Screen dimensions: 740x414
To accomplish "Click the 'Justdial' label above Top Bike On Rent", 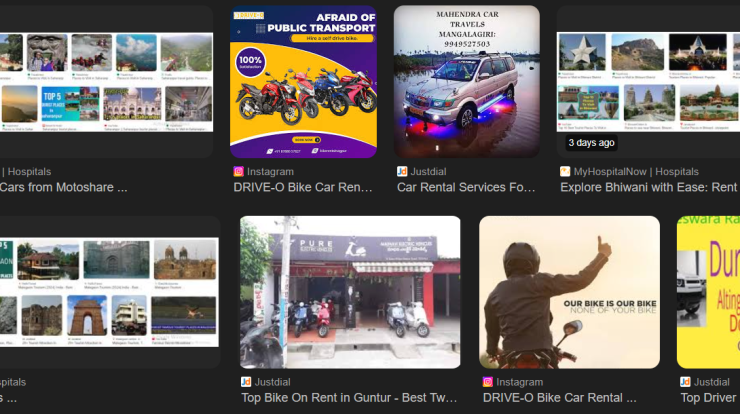I will [x=272, y=382].
